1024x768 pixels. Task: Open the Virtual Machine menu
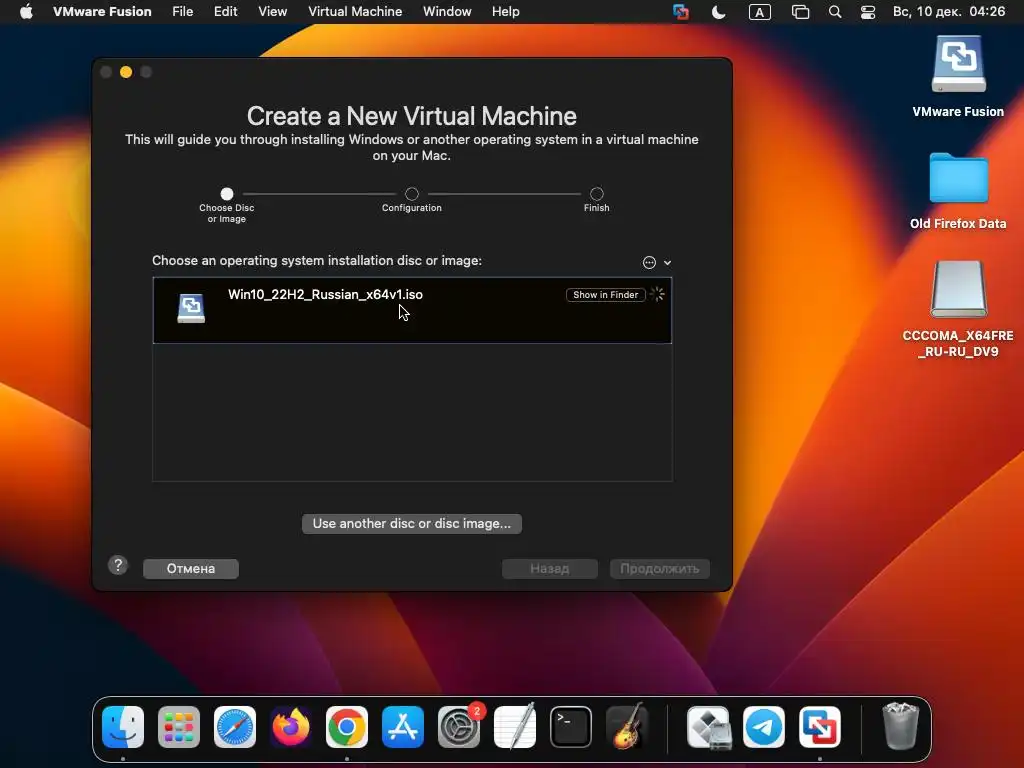coord(355,12)
